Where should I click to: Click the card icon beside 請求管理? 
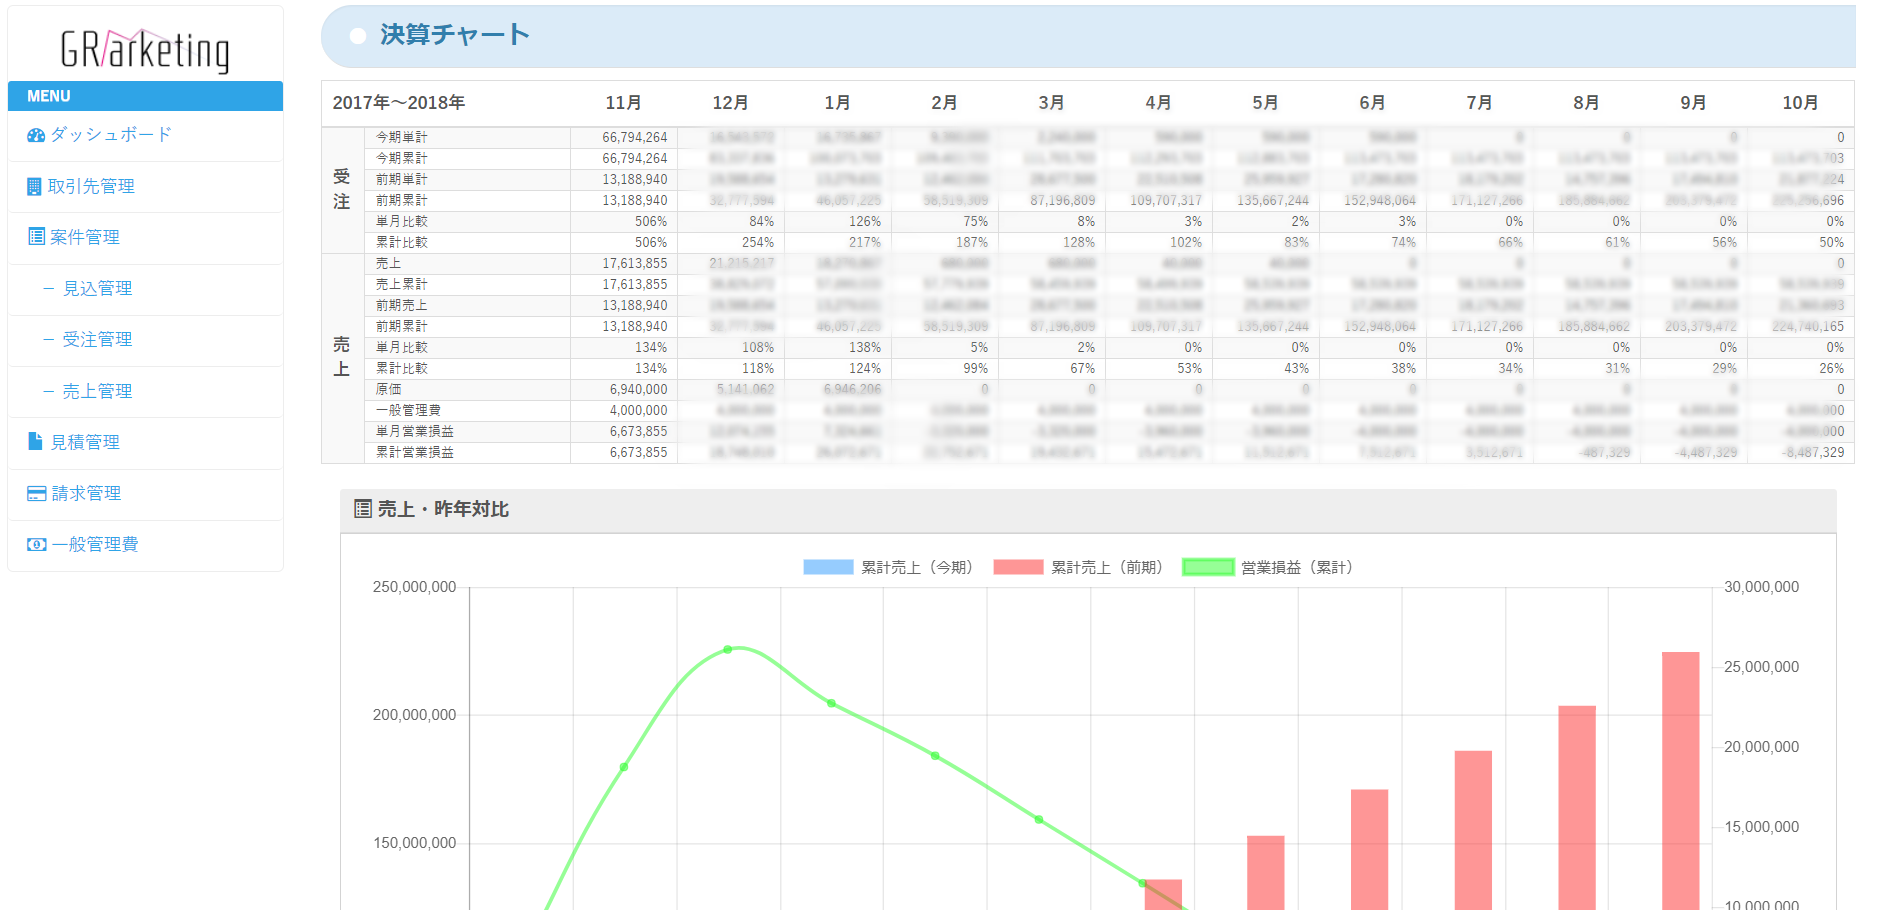(36, 493)
